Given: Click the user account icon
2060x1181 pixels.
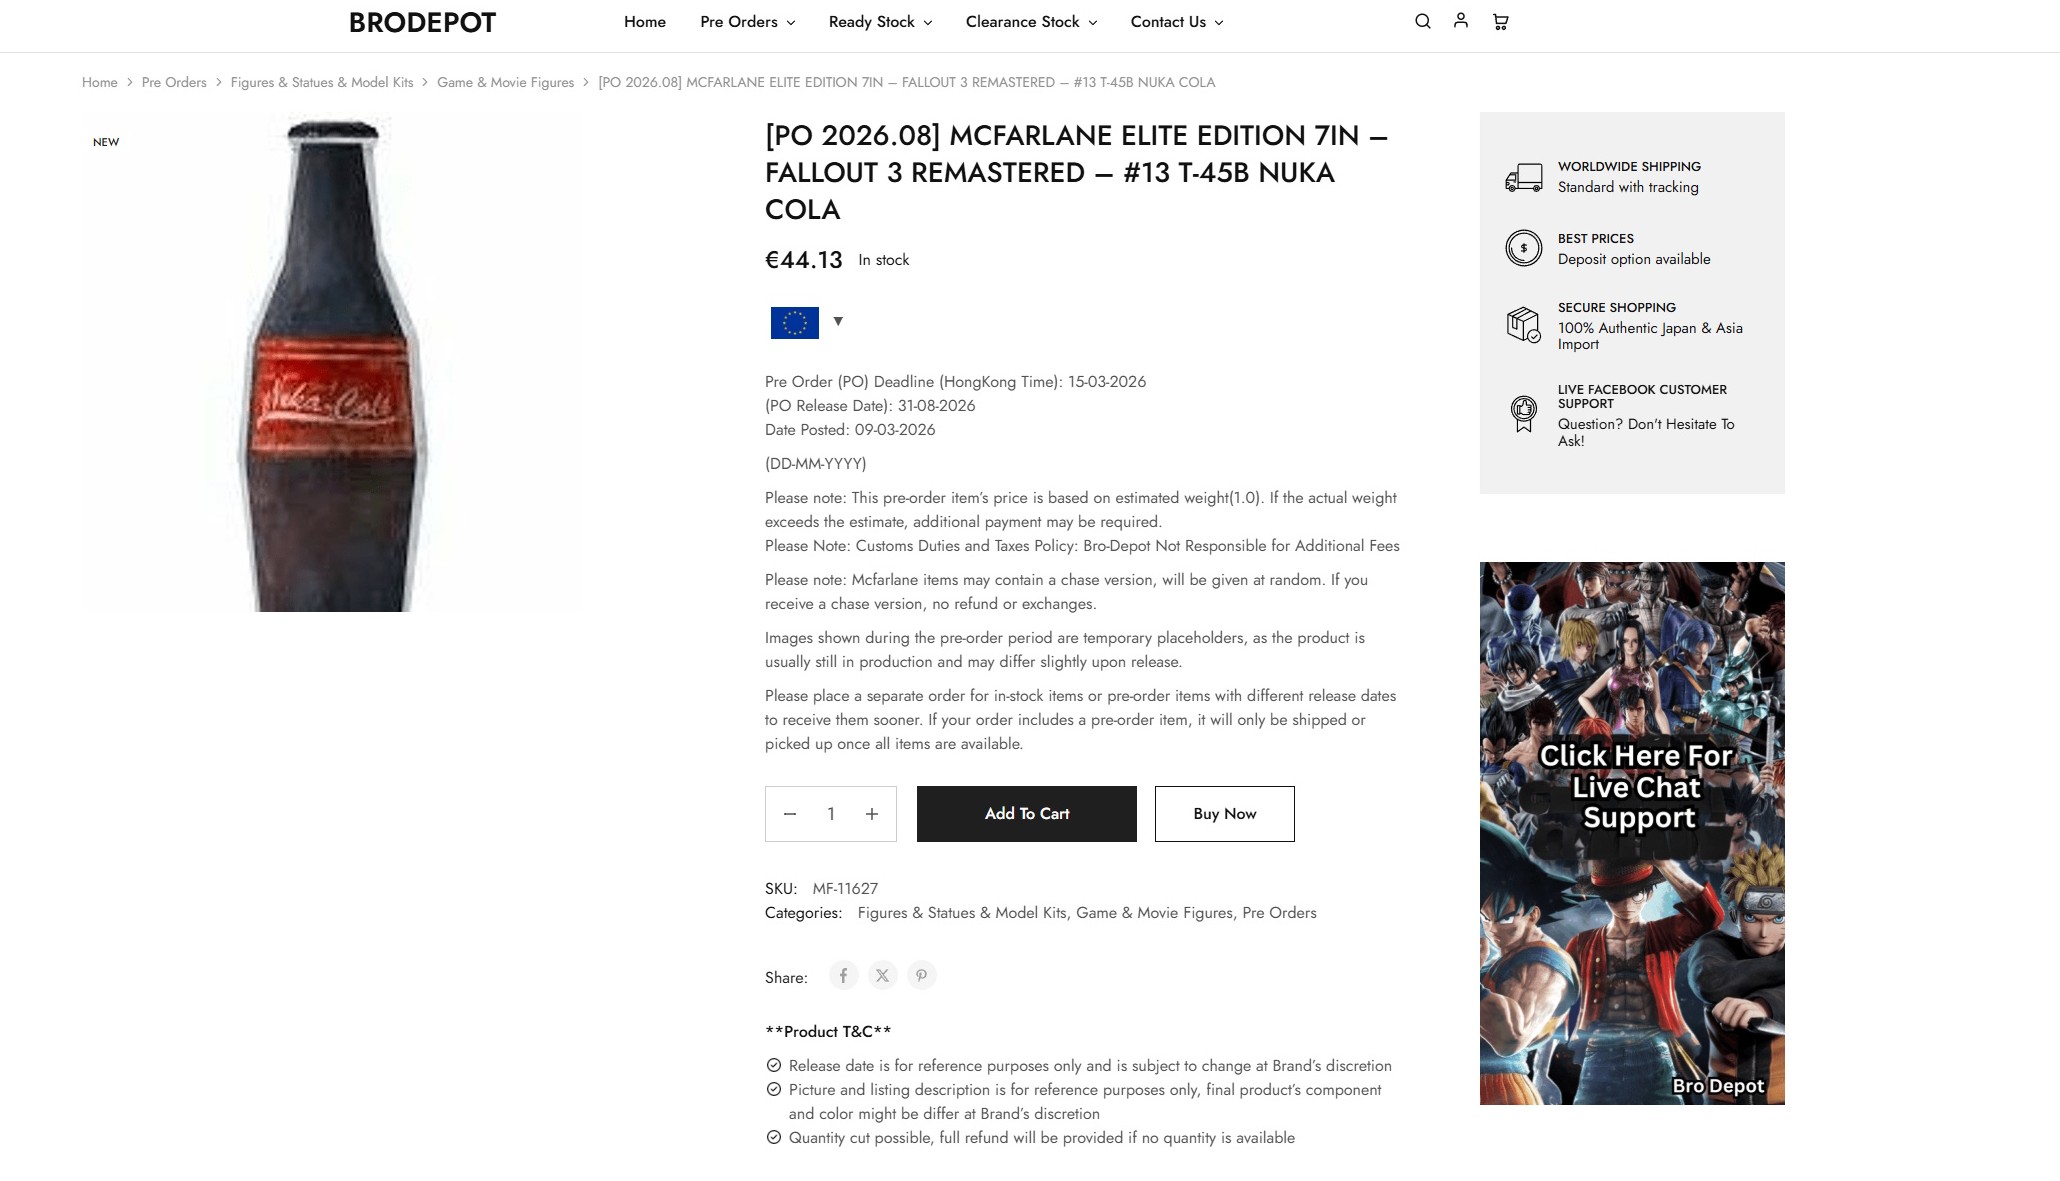Looking at the screenshot, I should coord(1461,20).
